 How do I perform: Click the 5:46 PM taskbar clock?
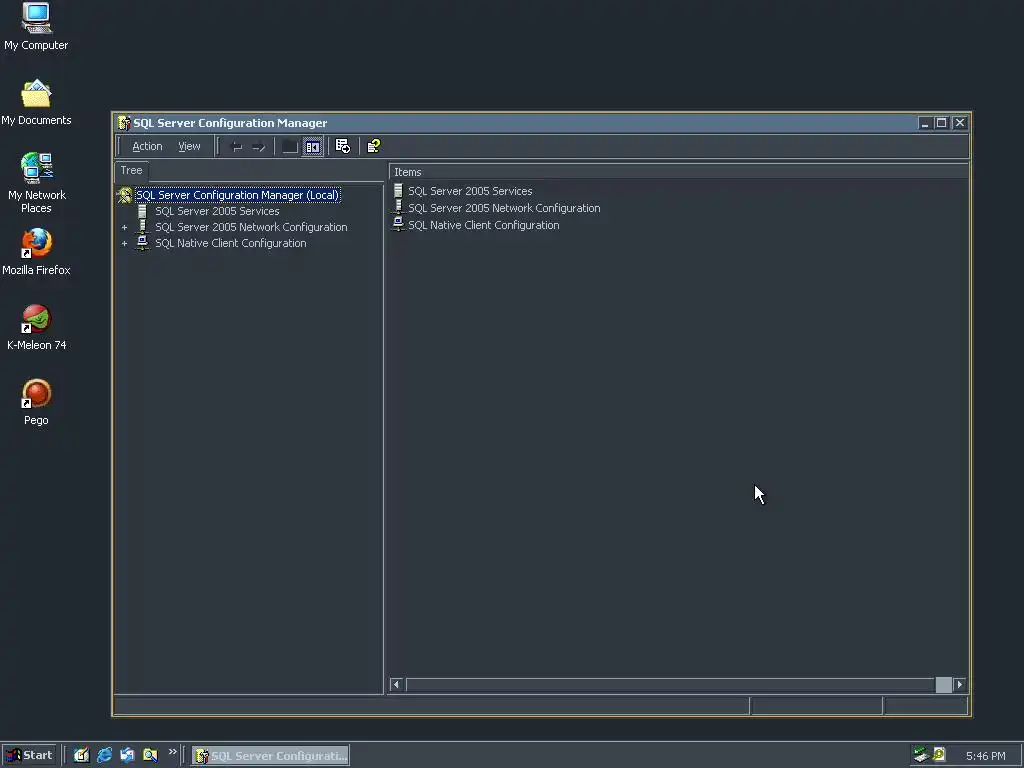[x=985, y=756]
